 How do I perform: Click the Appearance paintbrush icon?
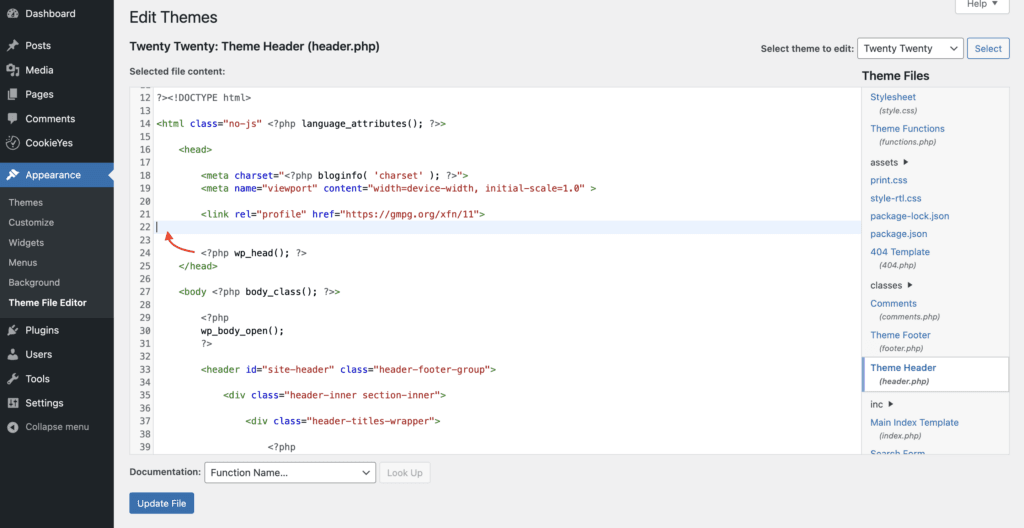(12, 175)
